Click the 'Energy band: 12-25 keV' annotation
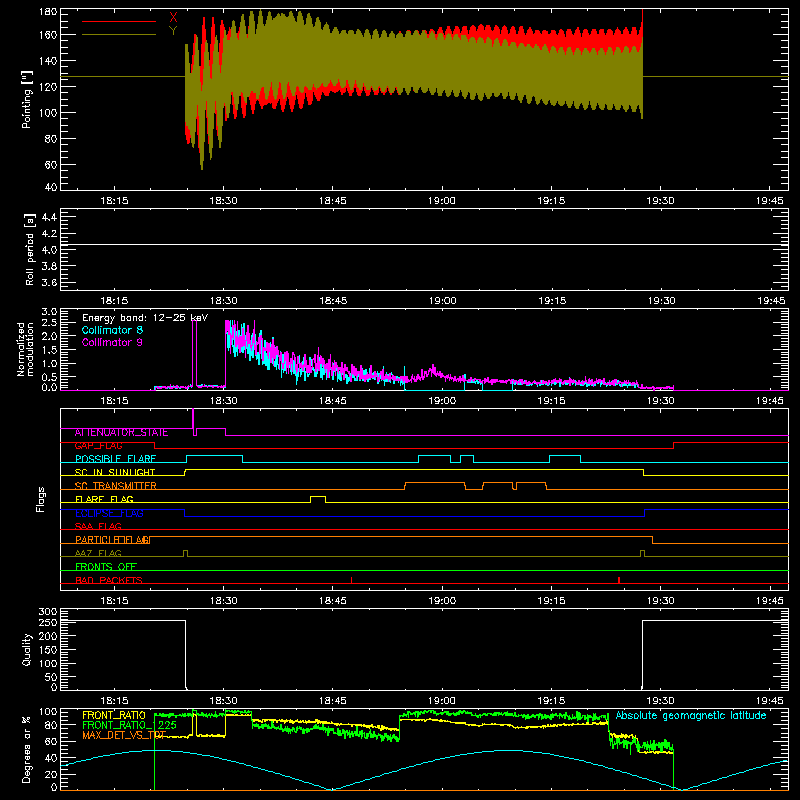This screenshot has height=800, width=800. [x=145, y=318]
